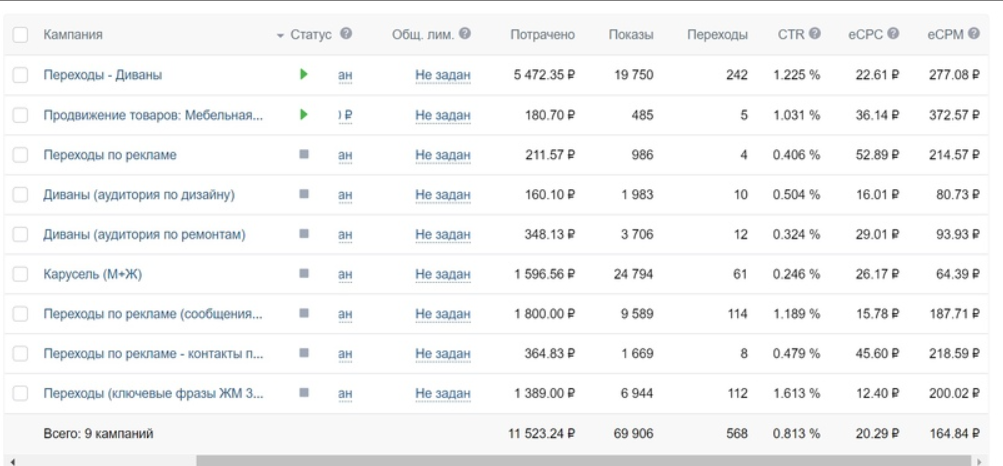Open Не задан limit for Переходы - Диваны
Screen dimensions: 1003x466
(x=443, y=75)
